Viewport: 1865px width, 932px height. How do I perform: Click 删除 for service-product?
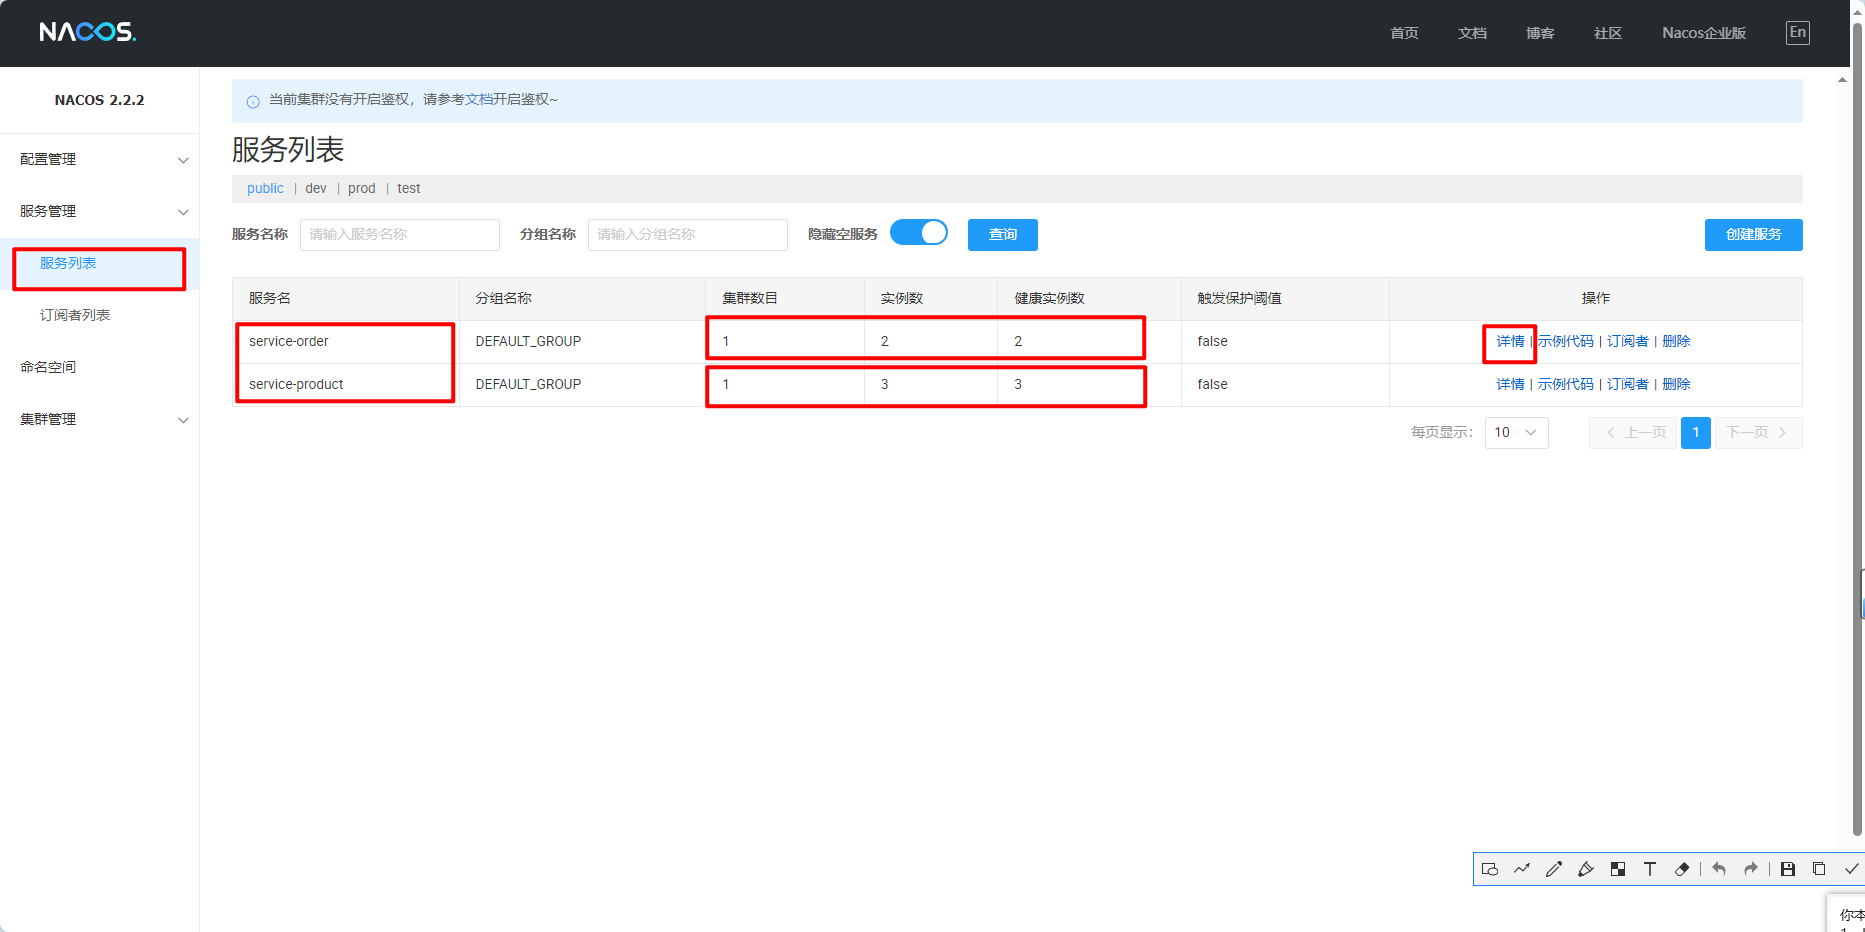1676,385
